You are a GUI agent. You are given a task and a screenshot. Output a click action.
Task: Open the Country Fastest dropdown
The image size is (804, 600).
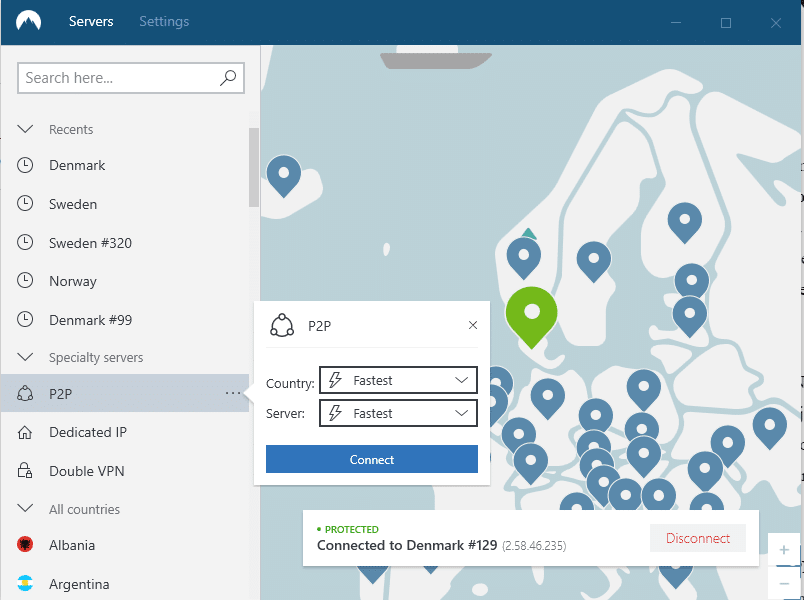(398, 381)
